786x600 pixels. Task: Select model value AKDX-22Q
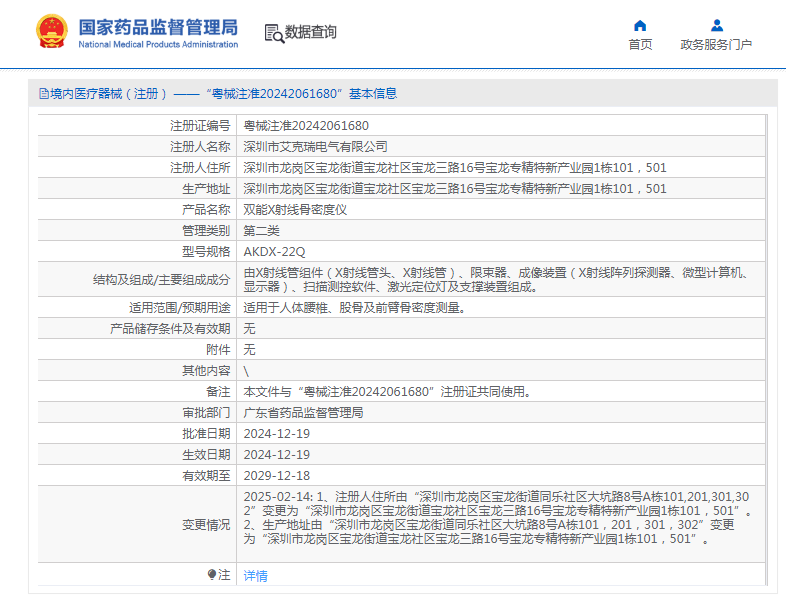point(274,252)
